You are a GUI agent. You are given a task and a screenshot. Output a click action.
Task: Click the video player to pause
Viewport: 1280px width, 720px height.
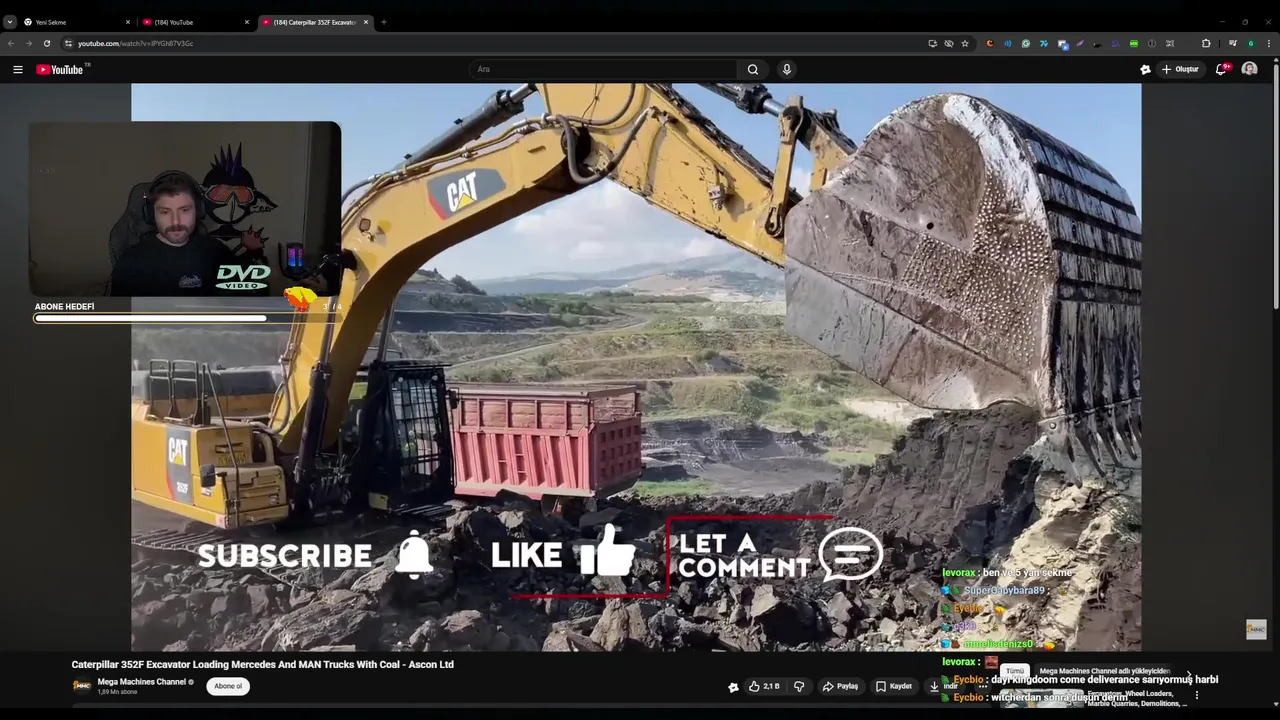[636, 367]
